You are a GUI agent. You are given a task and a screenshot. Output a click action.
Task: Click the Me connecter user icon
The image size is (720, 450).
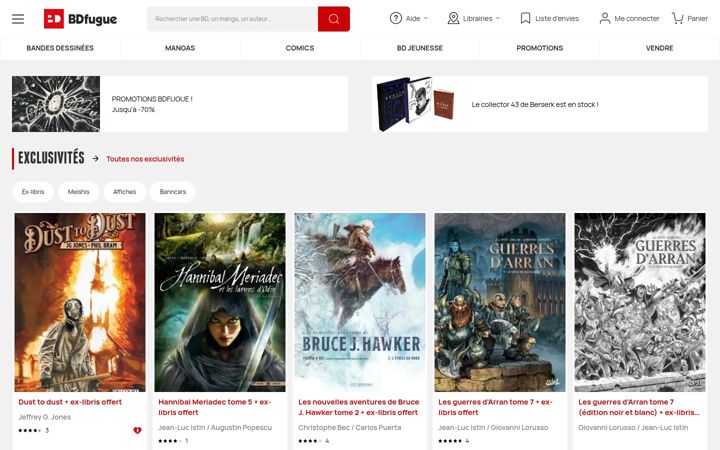click(x=605, y=18)
